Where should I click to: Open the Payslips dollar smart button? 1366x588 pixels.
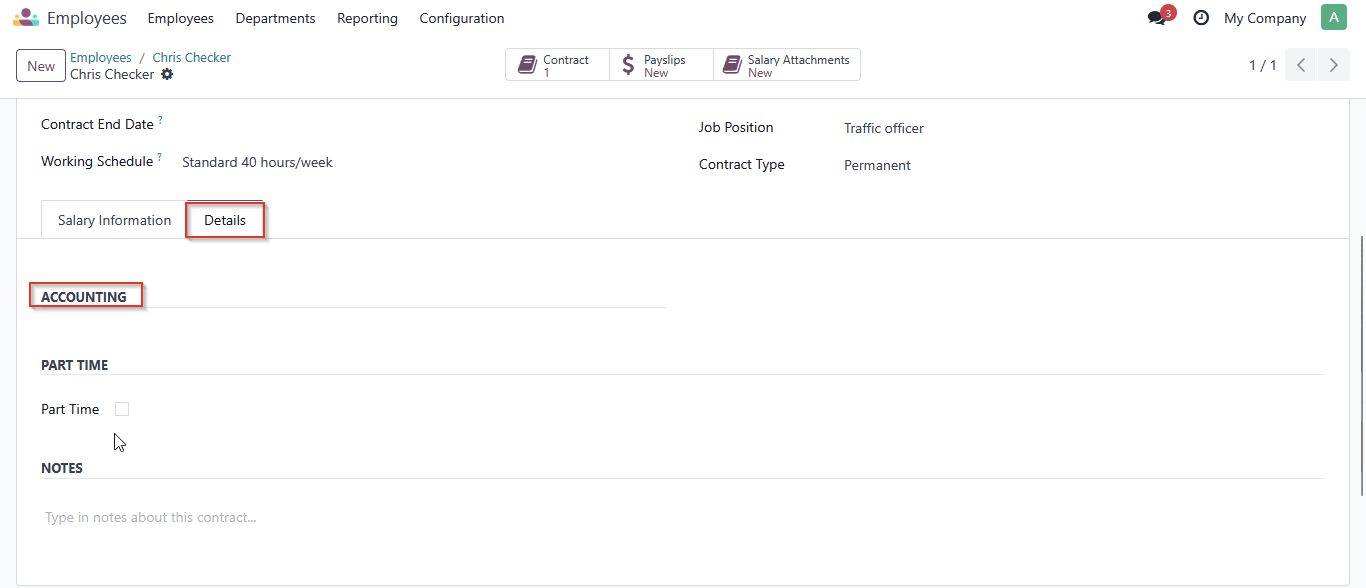coord(661,65)
